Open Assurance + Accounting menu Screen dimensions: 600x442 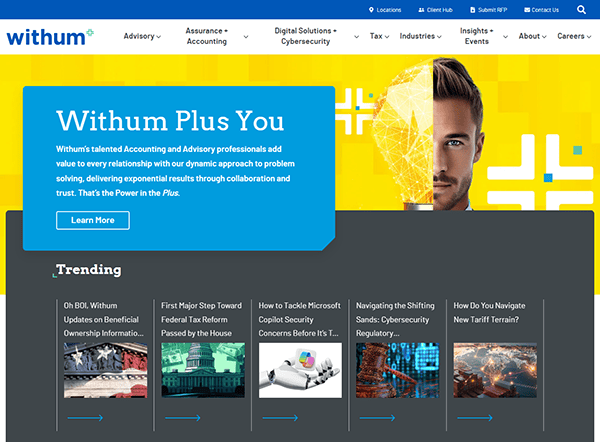[207, 36]
